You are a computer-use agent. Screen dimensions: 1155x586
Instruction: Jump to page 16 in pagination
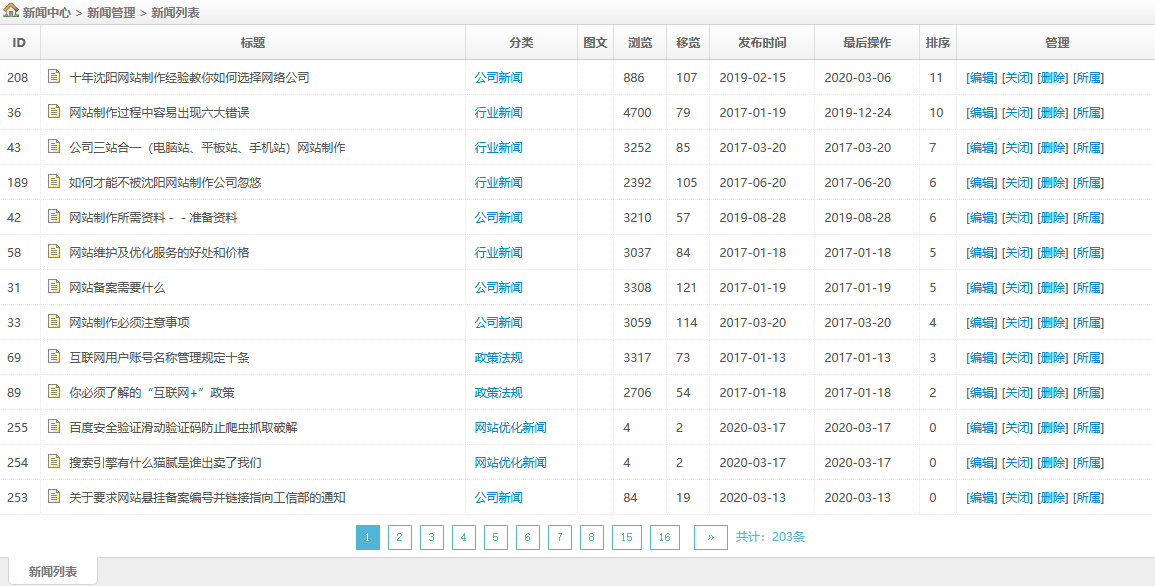pyautogui.click(x=664, y=537)
